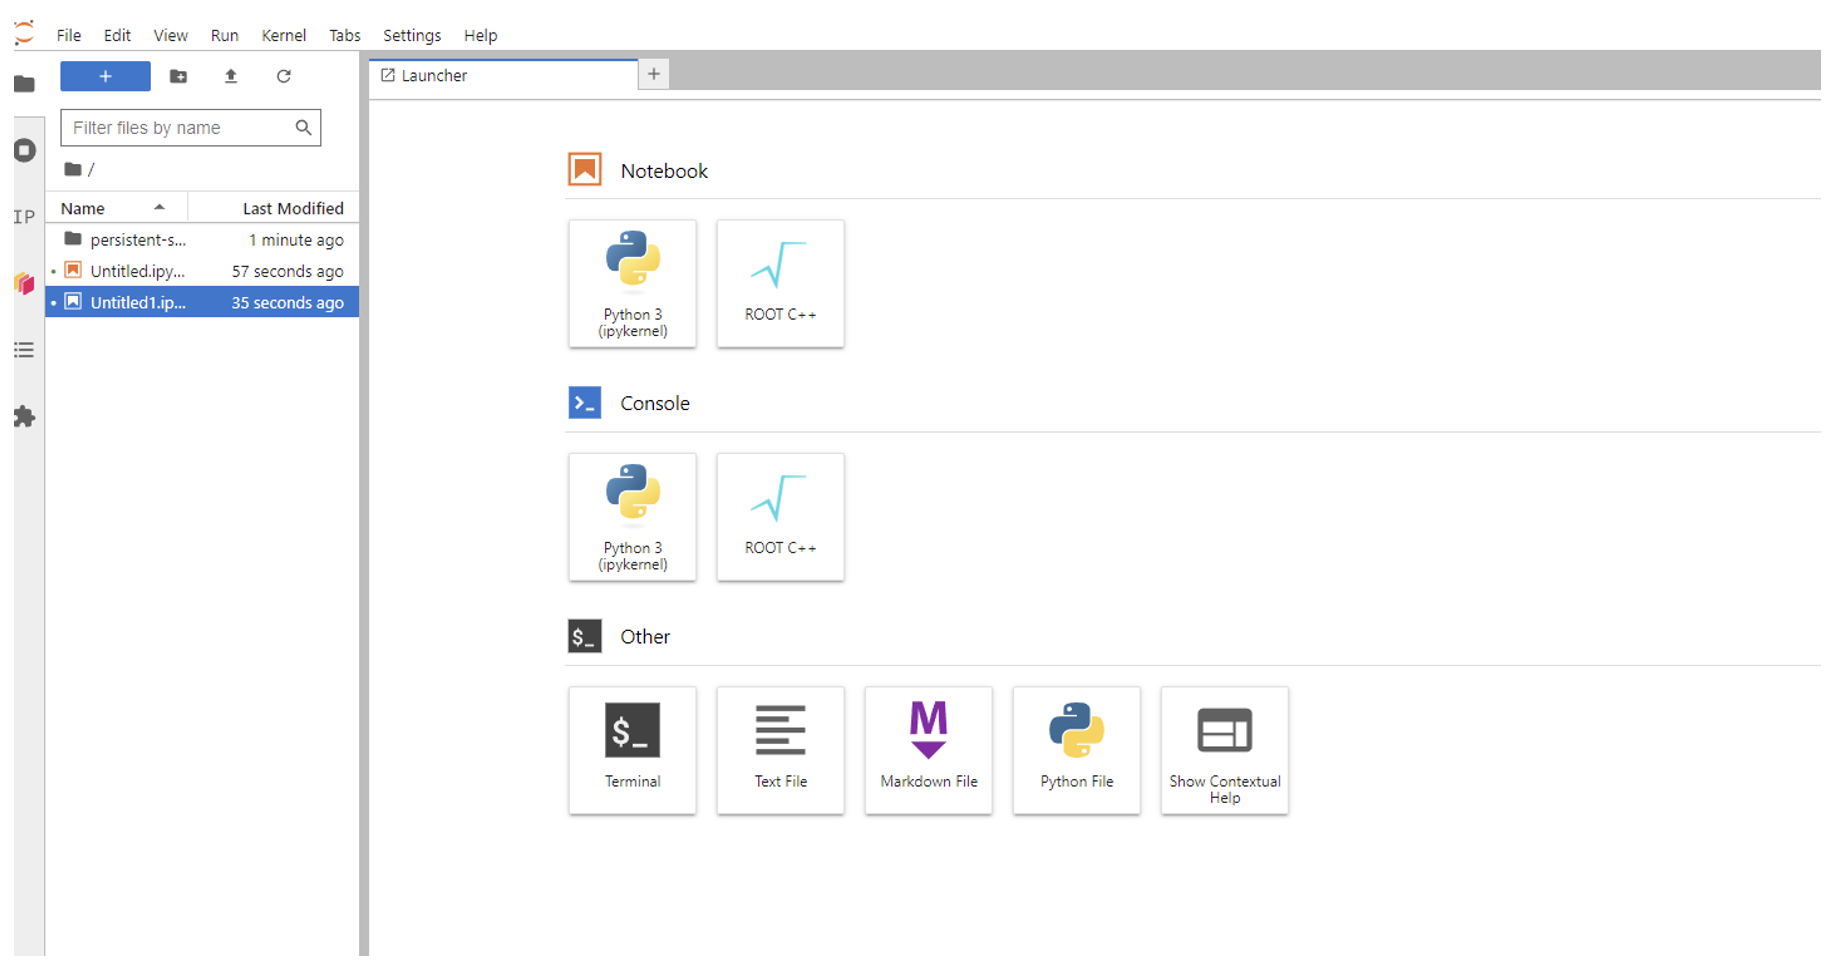Screen dimensions: 1846x974
Task: Open the extension manager puzzle icon
Action: 24,417
